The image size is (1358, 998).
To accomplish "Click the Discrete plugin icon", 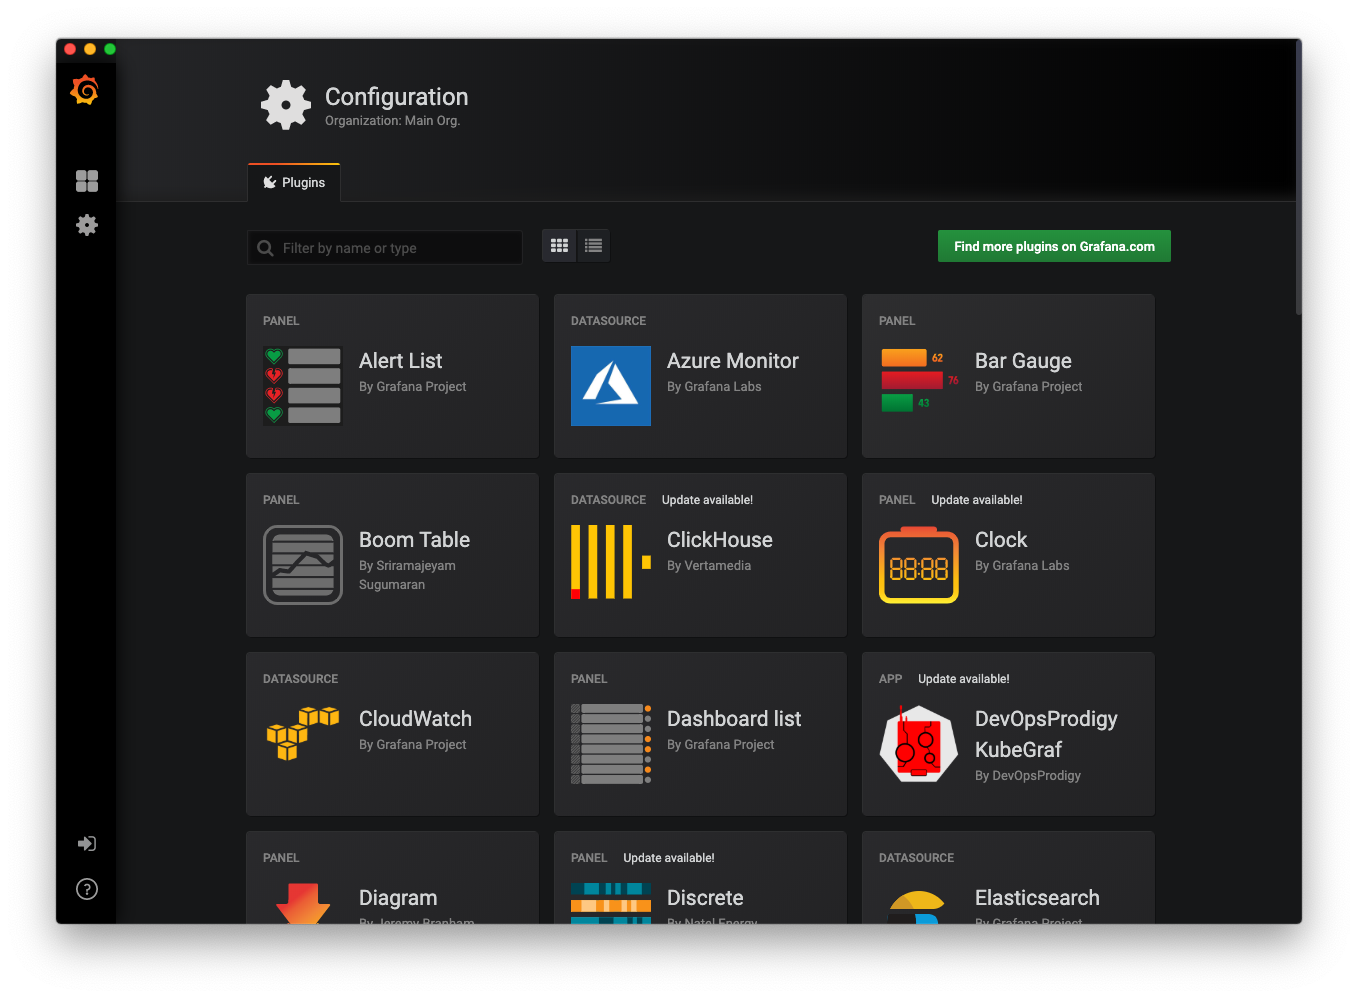I will [x=611, y=903].
